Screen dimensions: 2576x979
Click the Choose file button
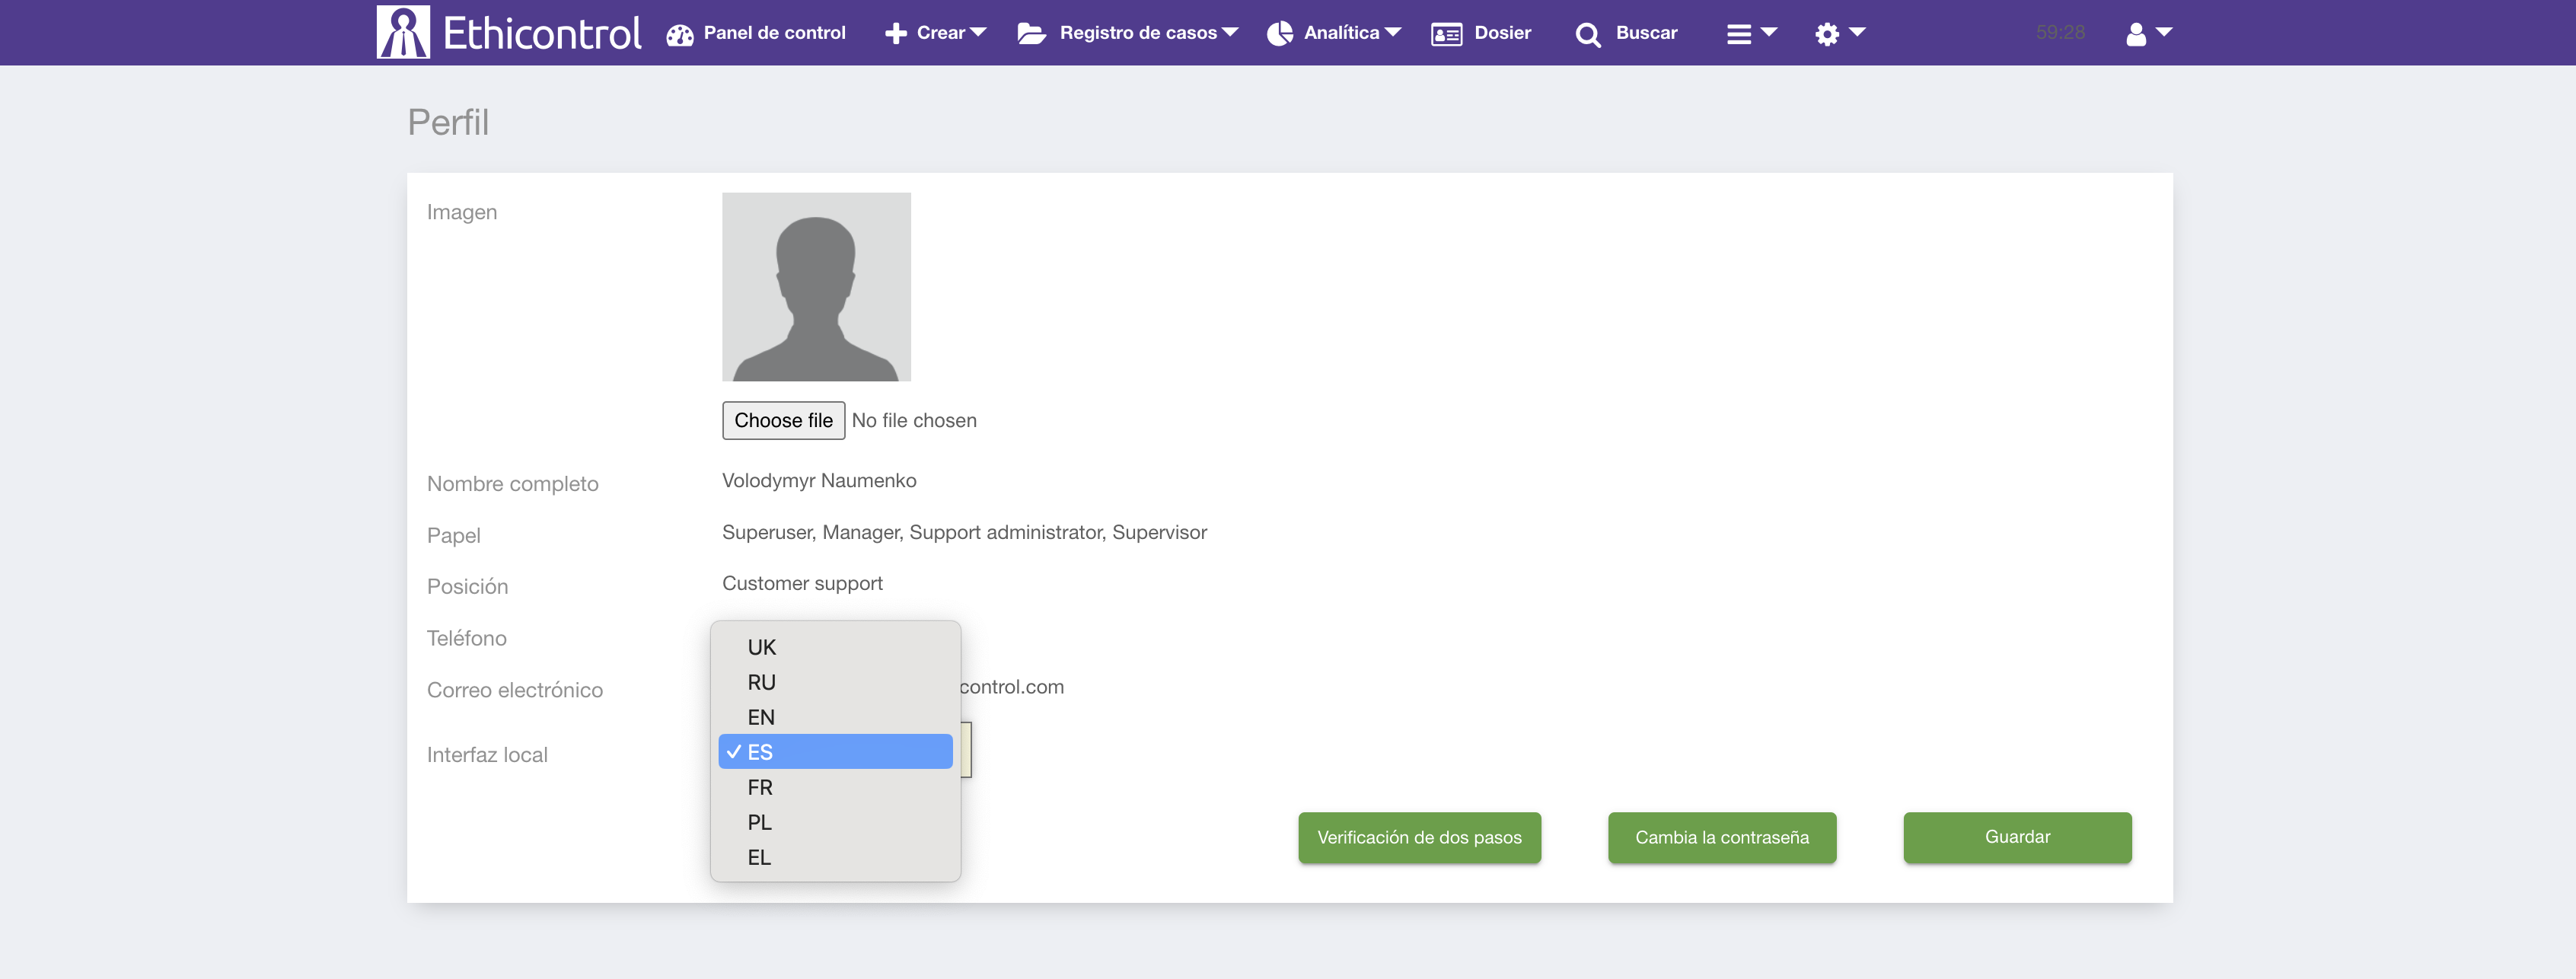pyautogui.click(x=783, y=420)
